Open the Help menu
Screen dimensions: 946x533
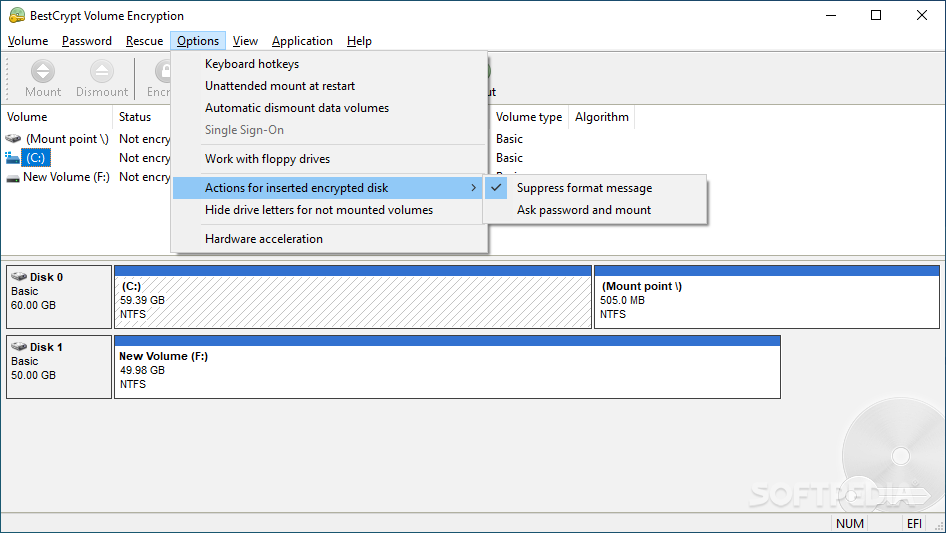coord(359,41)
